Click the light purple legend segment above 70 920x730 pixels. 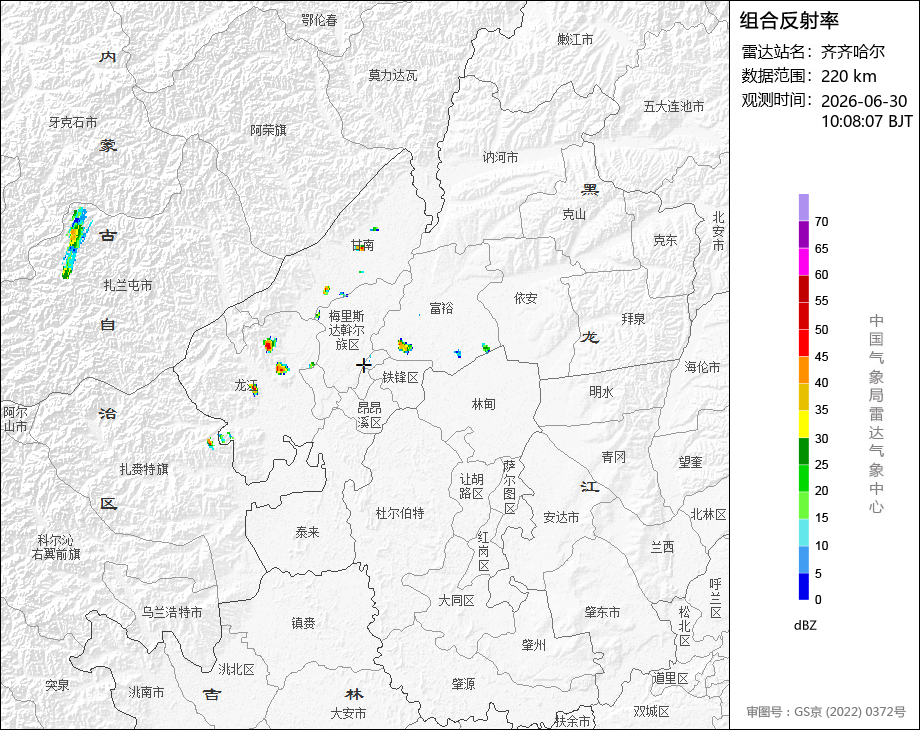pos(804,207)
